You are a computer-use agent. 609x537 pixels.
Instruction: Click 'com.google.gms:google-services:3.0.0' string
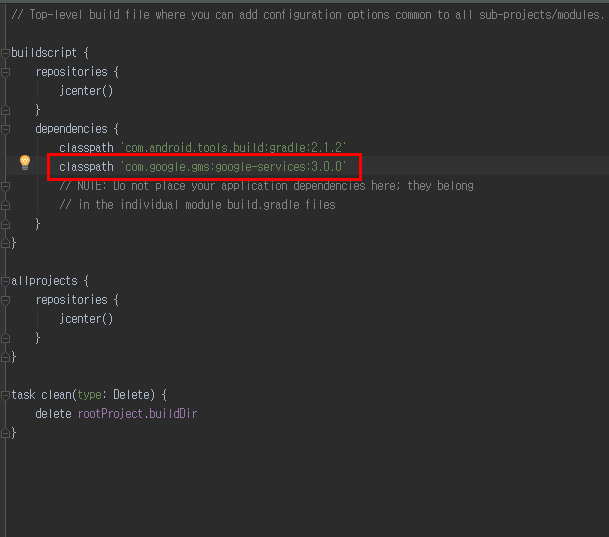pos(234,167)
